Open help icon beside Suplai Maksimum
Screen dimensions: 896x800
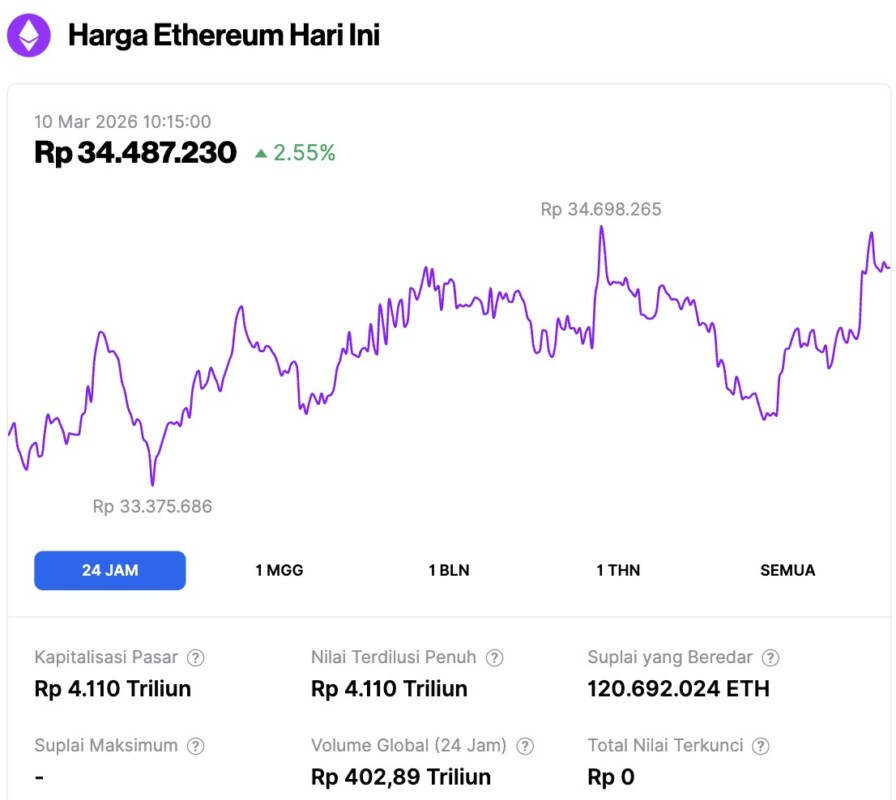196,746
